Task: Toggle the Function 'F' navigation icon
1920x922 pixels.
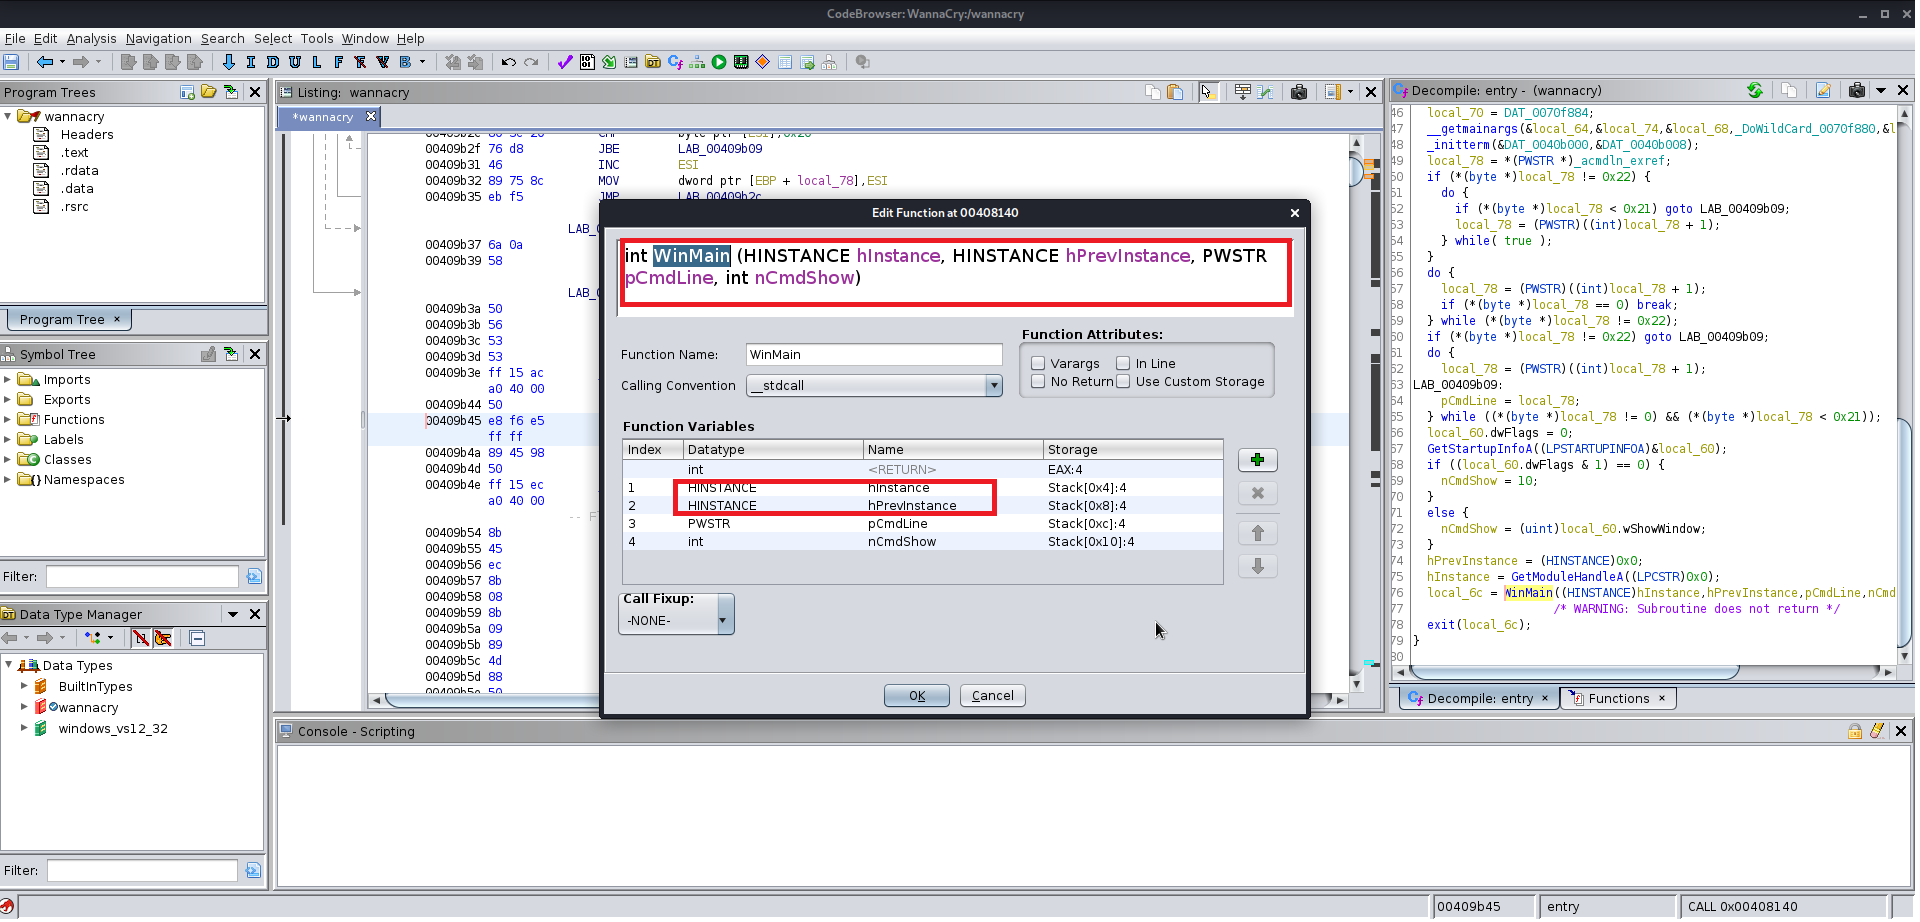Action: click(x=338, y=62)
